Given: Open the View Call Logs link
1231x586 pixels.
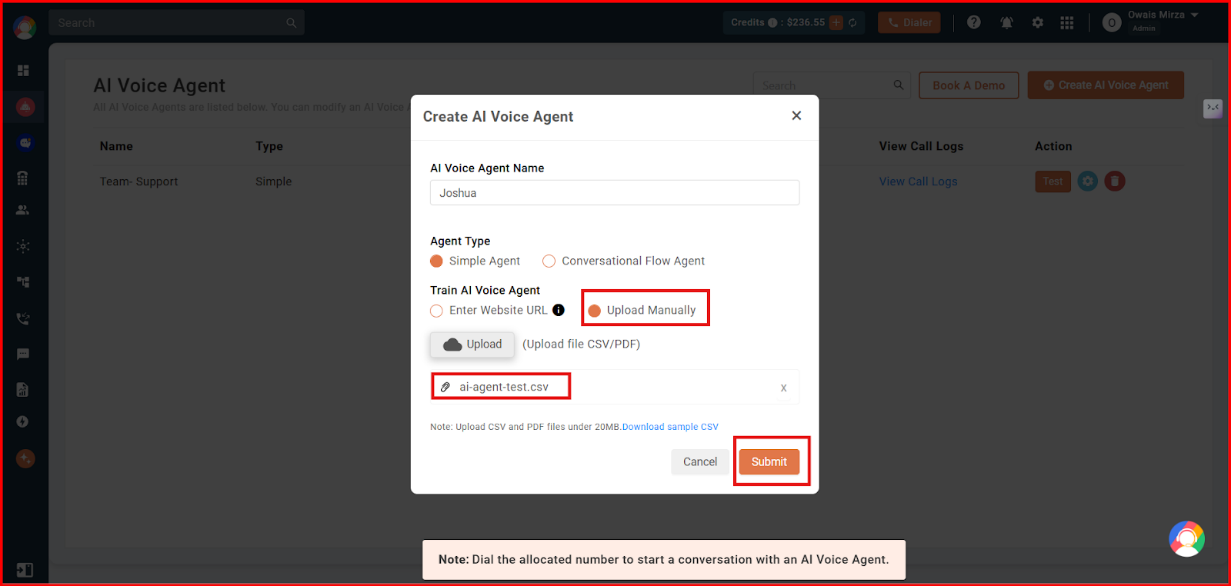Looking at the screenshot, I should (918, 182).
